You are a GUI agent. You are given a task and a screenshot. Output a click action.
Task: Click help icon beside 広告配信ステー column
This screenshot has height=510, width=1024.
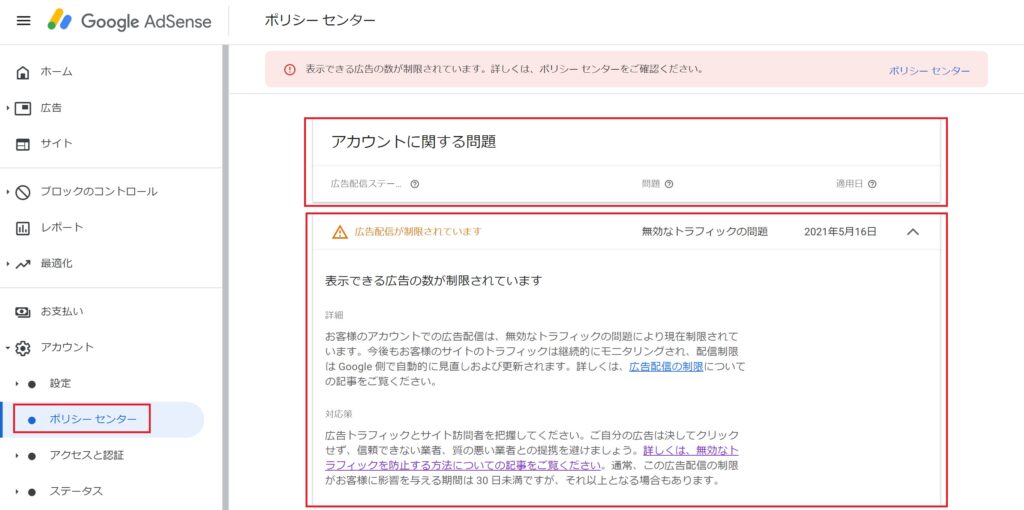pos(414,184)
